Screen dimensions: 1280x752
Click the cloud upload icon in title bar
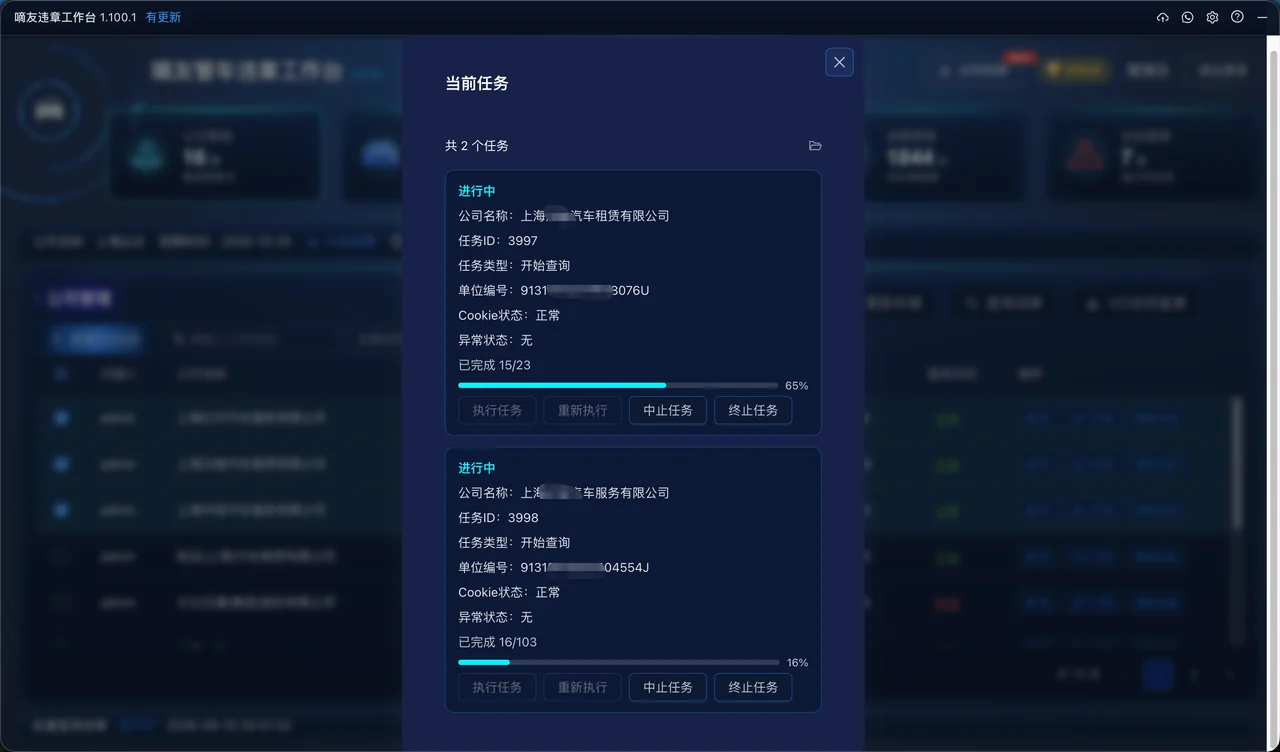[1162, 17]
